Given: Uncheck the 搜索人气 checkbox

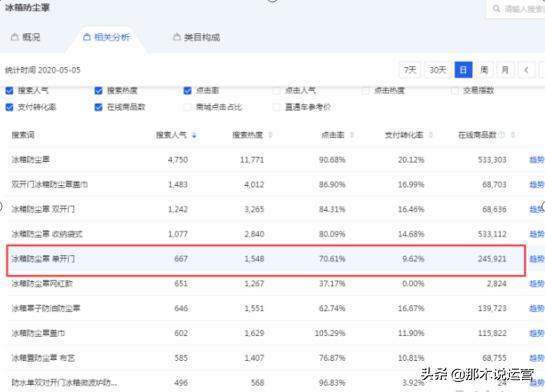Looking at the screenshot, I should coord(9,91).
